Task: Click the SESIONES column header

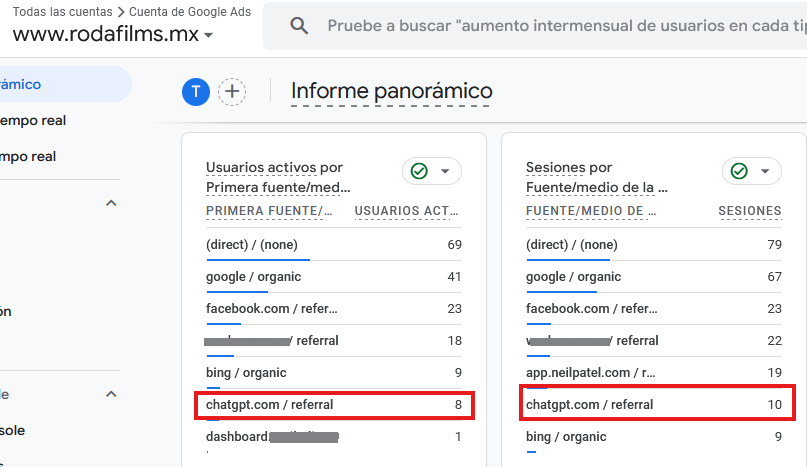Action: tap(749, 211)
